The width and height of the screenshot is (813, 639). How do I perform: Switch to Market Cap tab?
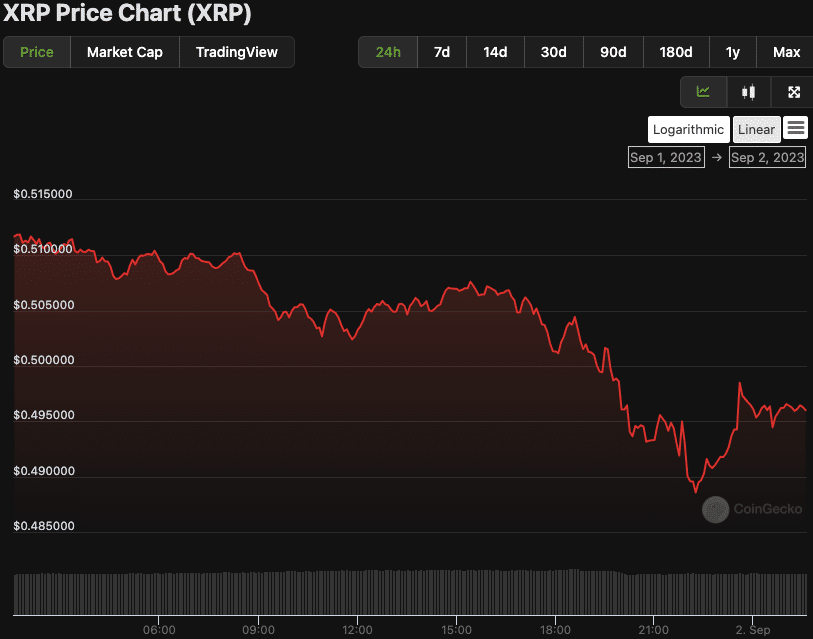[x=125, y=52]
